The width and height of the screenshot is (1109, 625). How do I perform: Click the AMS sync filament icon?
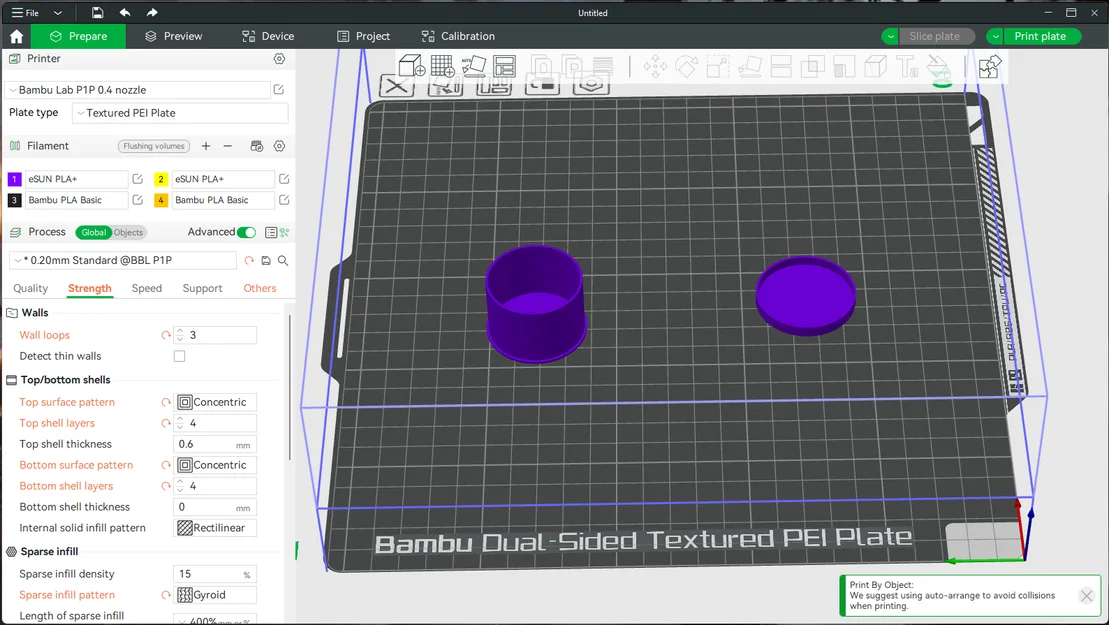(257, 146)
